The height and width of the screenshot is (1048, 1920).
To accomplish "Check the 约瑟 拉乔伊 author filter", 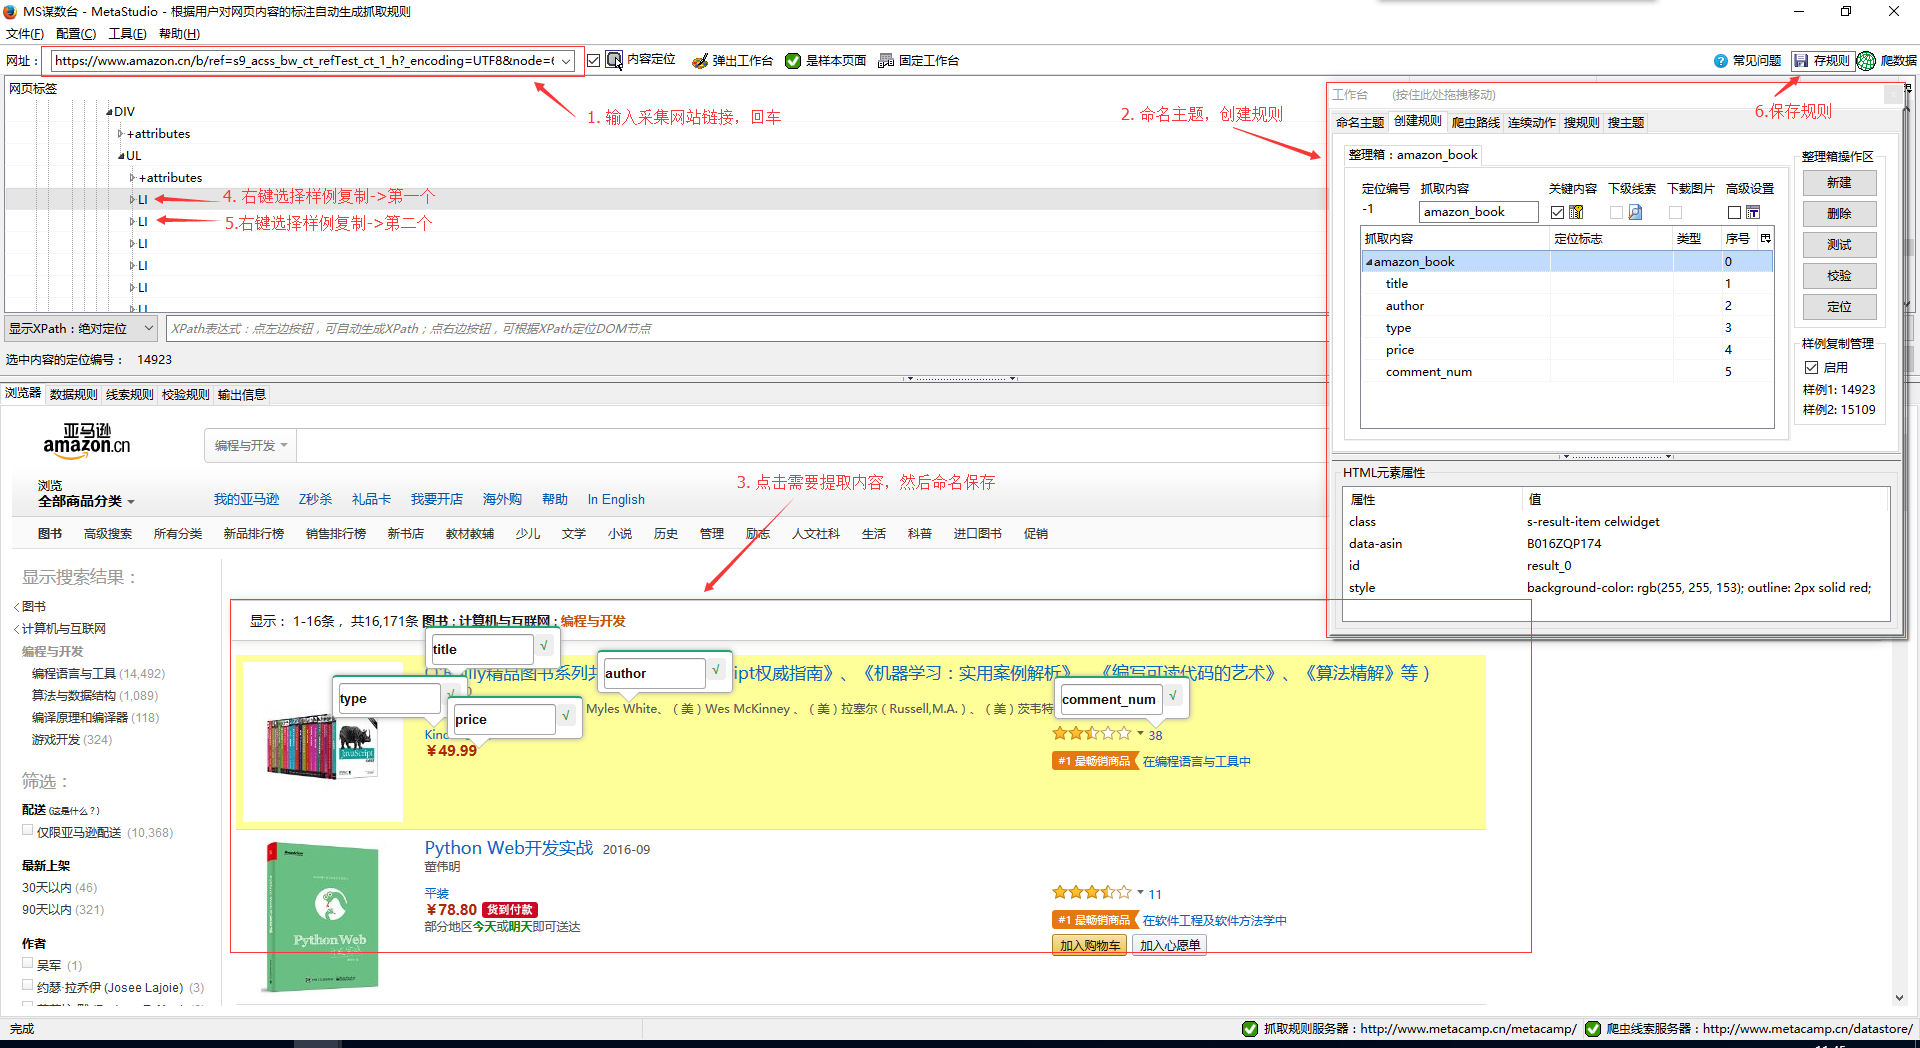I will coord(28,985).
